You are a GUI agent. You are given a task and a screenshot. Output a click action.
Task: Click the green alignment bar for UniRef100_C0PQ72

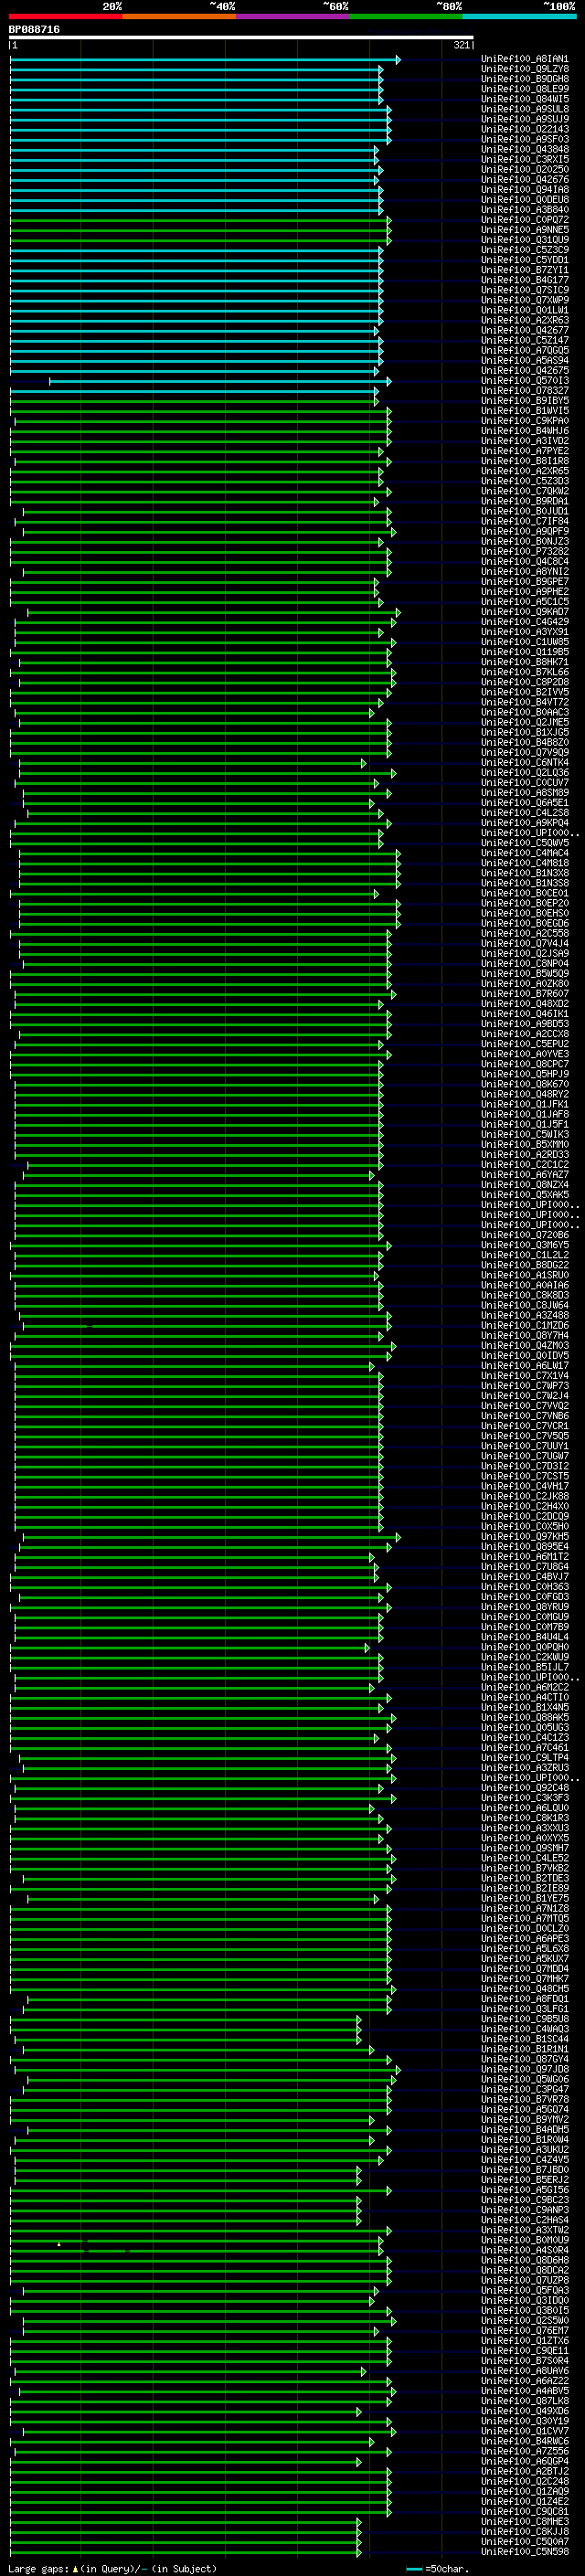click(200, 220)
